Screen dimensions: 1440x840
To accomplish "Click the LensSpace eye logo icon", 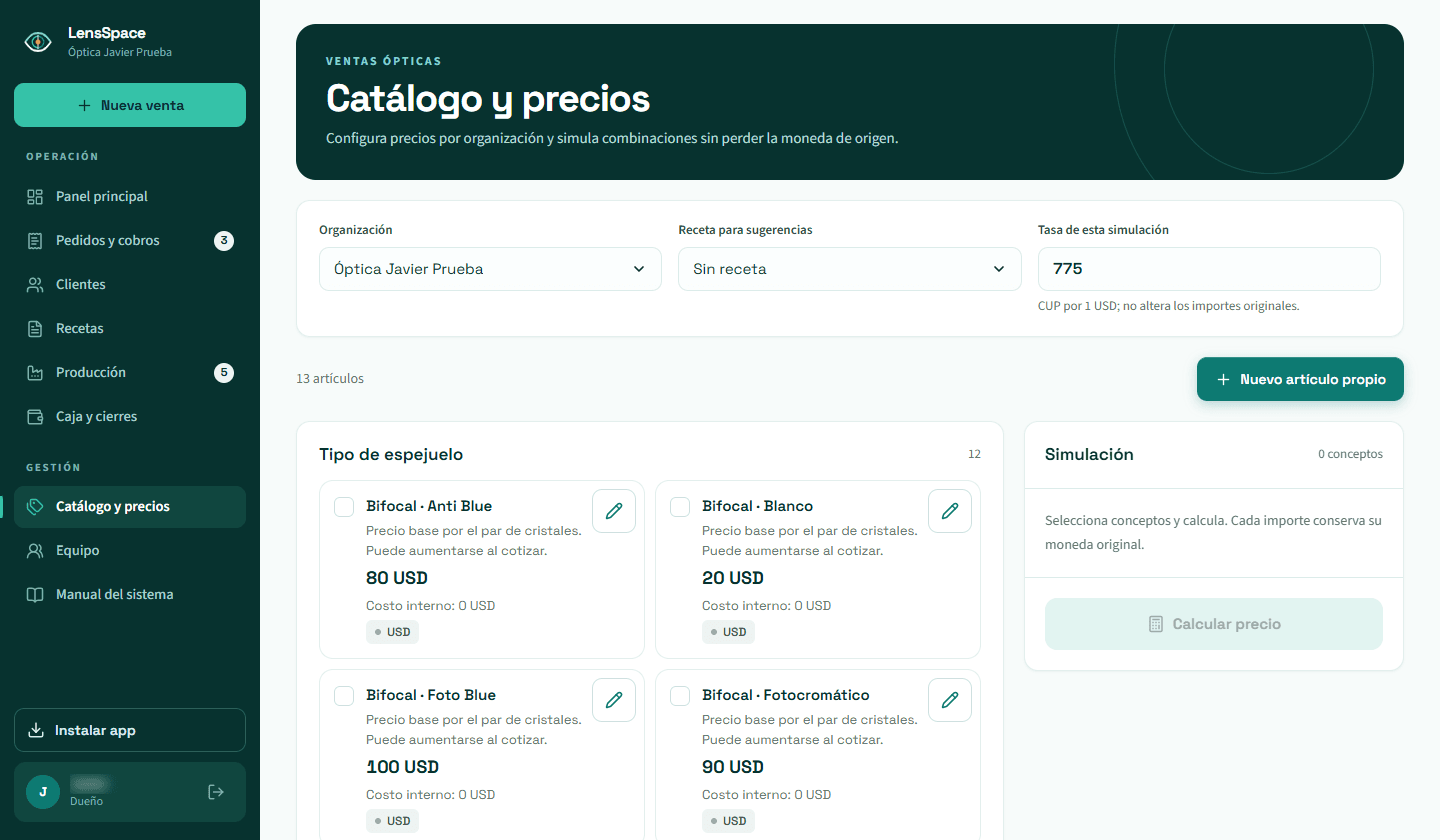I will [38, 42].
